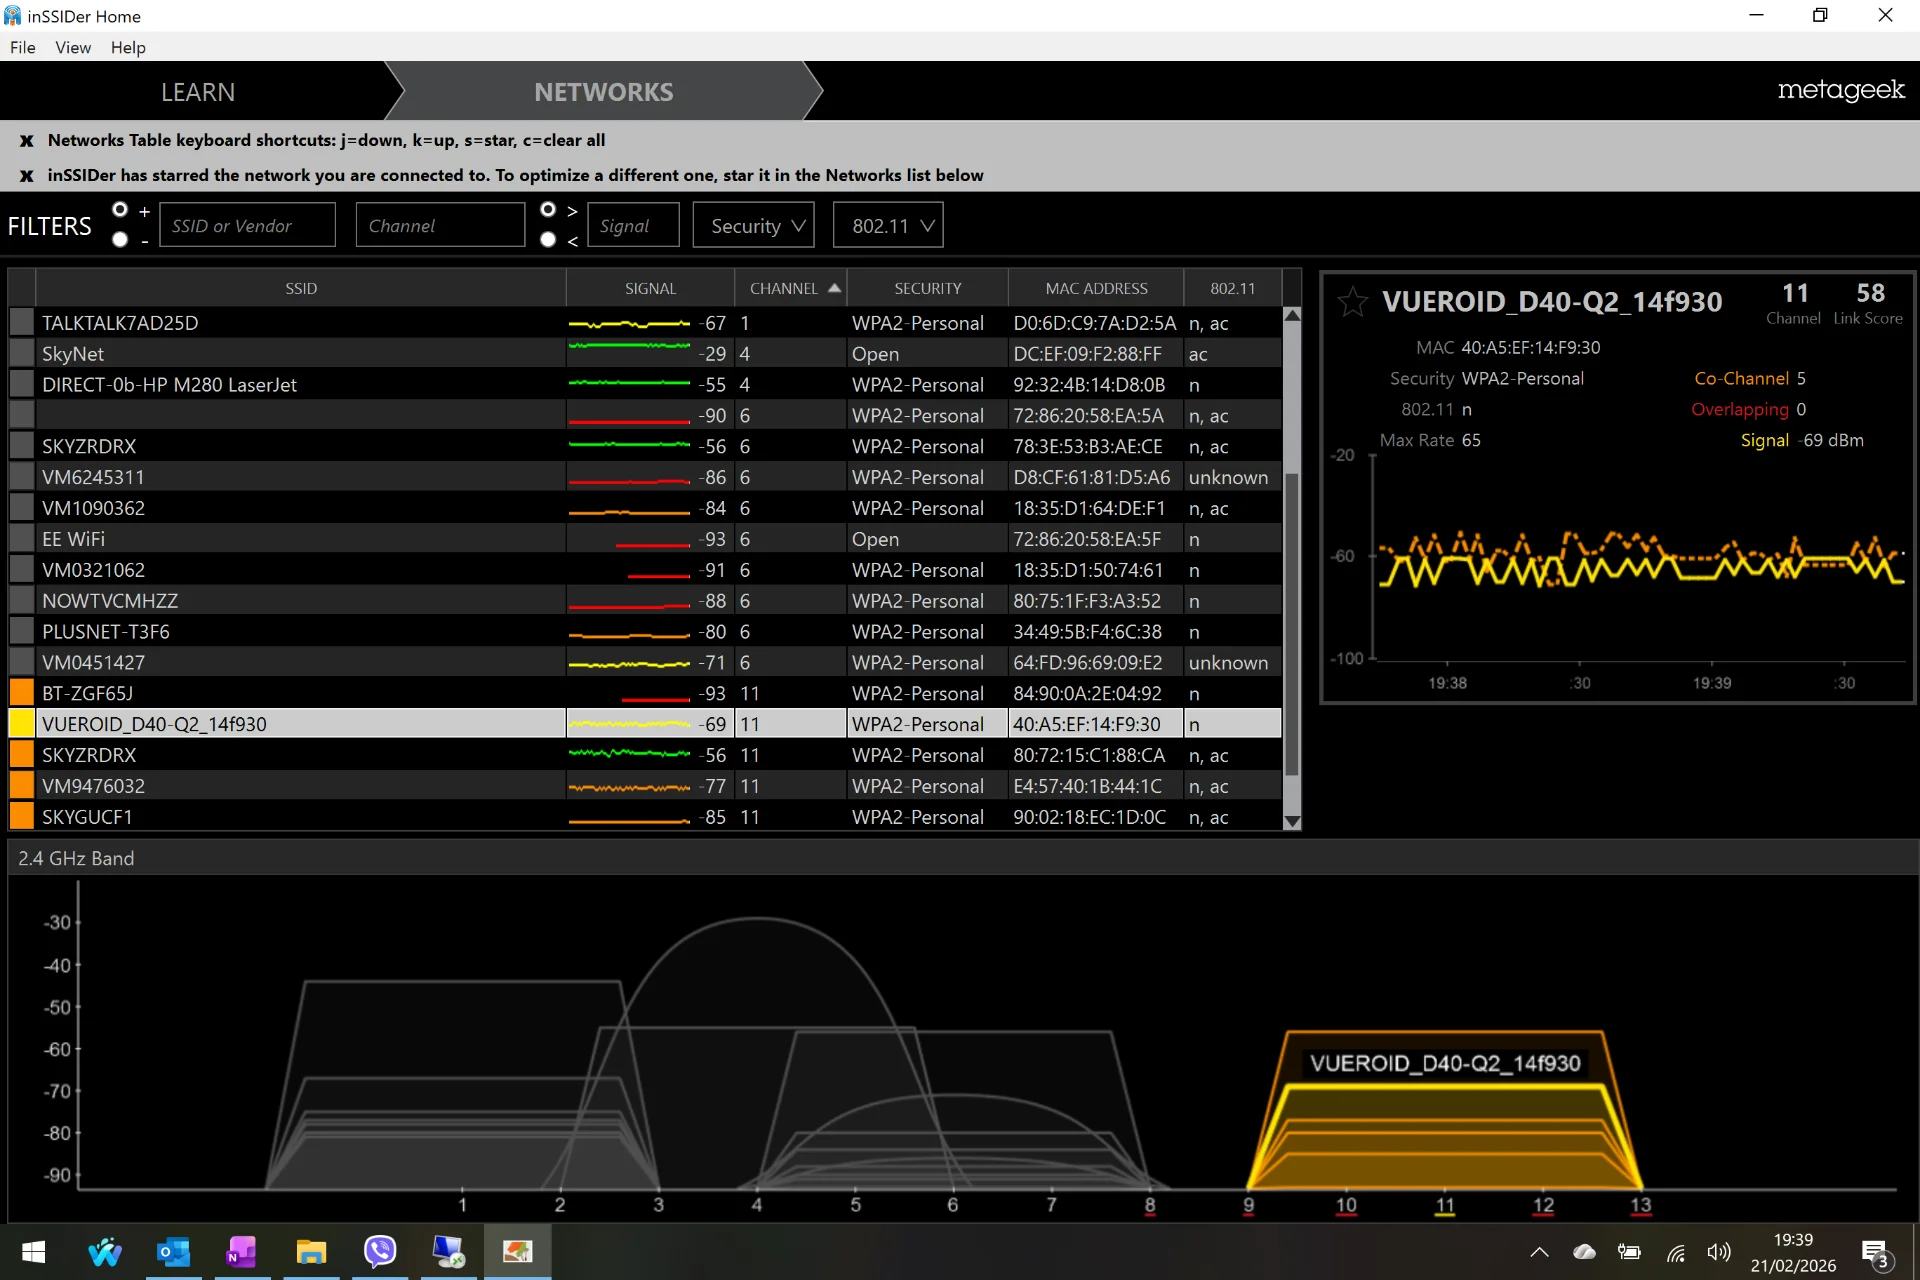Screen dimensions: 1920x1280
Task: Click the scroll up arrow of networks table
Action: click(1292, 314)
